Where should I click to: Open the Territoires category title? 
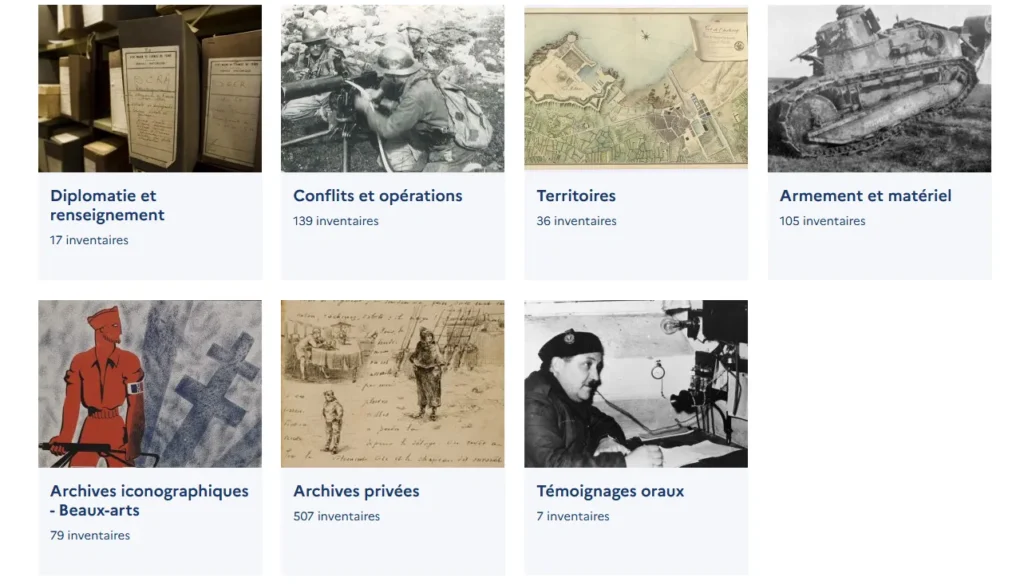coord(576,196)
